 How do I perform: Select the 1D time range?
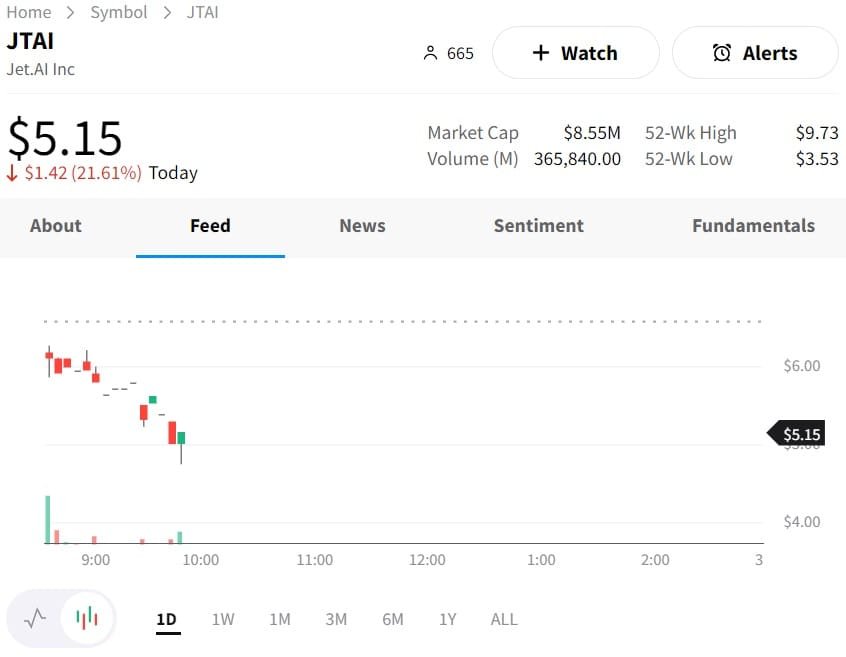pos(166,619)
